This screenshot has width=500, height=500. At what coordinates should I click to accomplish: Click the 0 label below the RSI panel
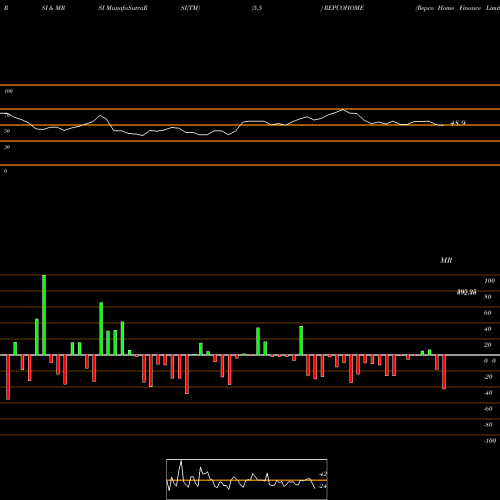(5, 171)
